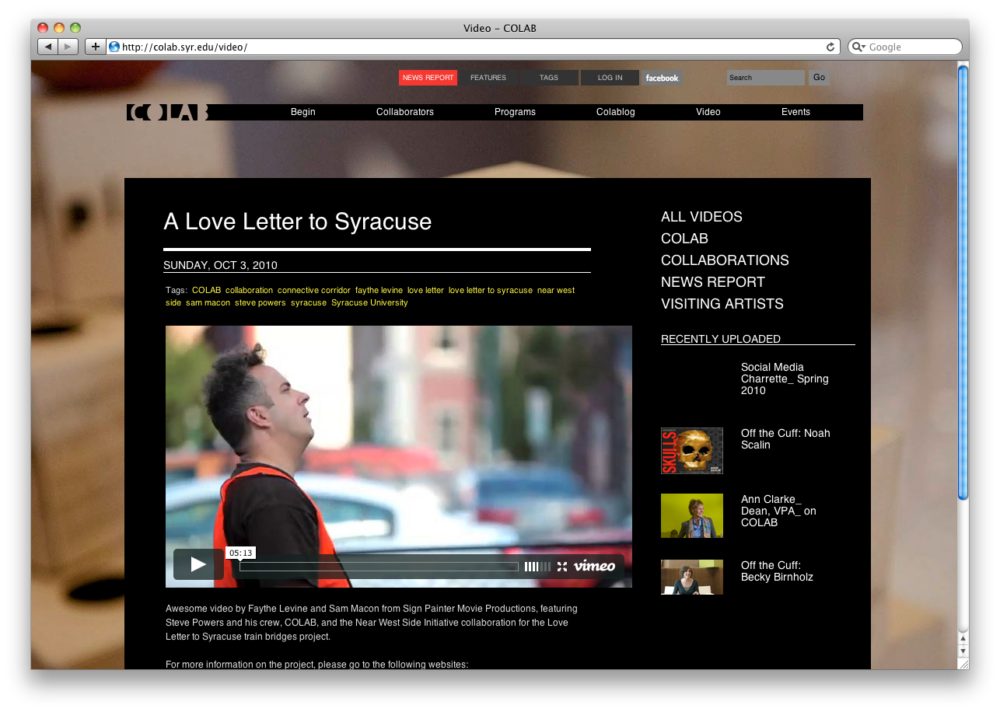Click the Google search magnifier icon
Viewport: 1000px width, 712px height.
[x=858, y=47]
